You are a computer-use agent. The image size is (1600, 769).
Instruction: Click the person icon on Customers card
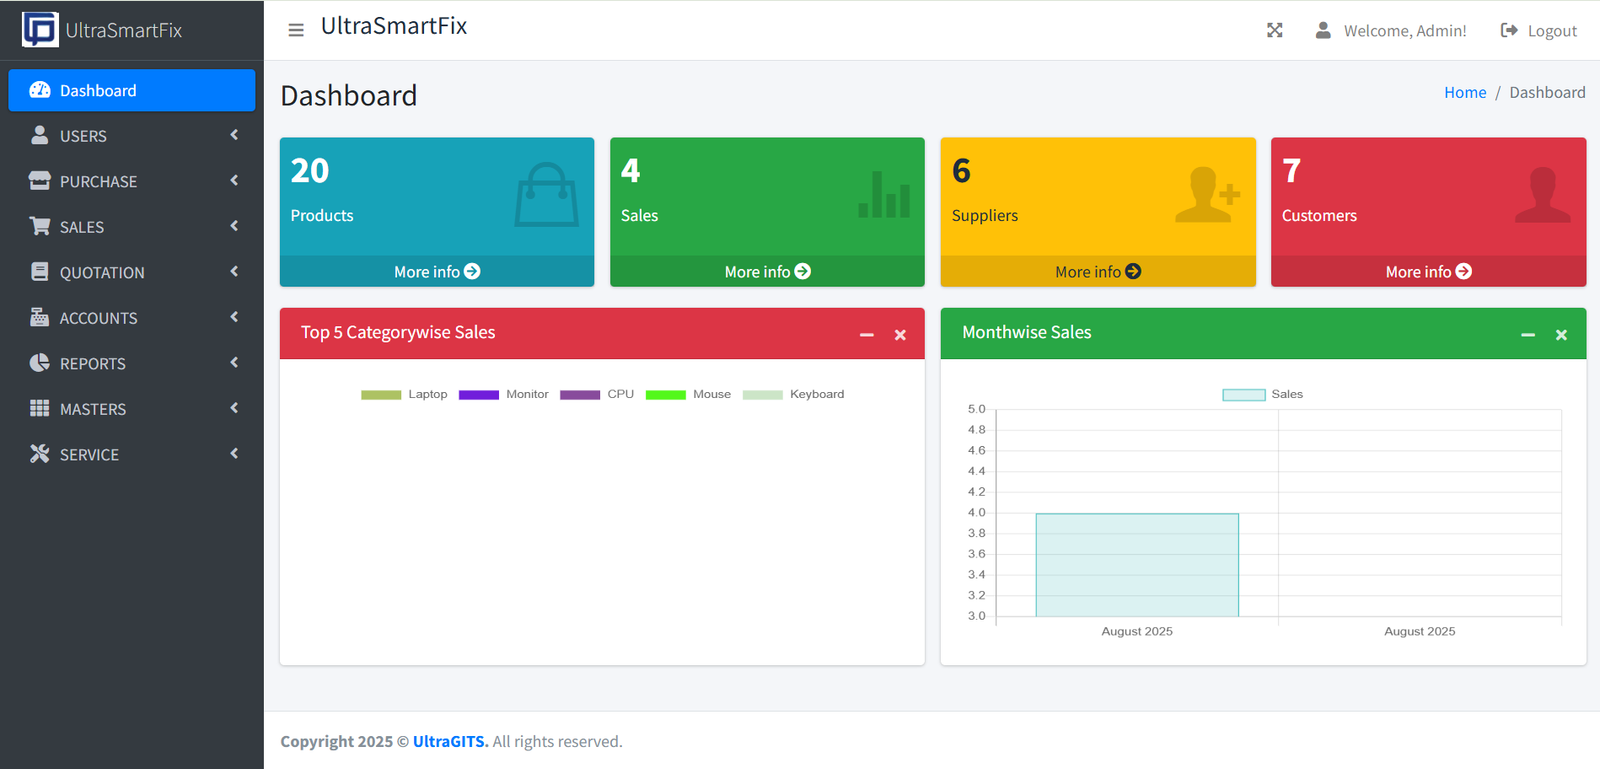1543,195
